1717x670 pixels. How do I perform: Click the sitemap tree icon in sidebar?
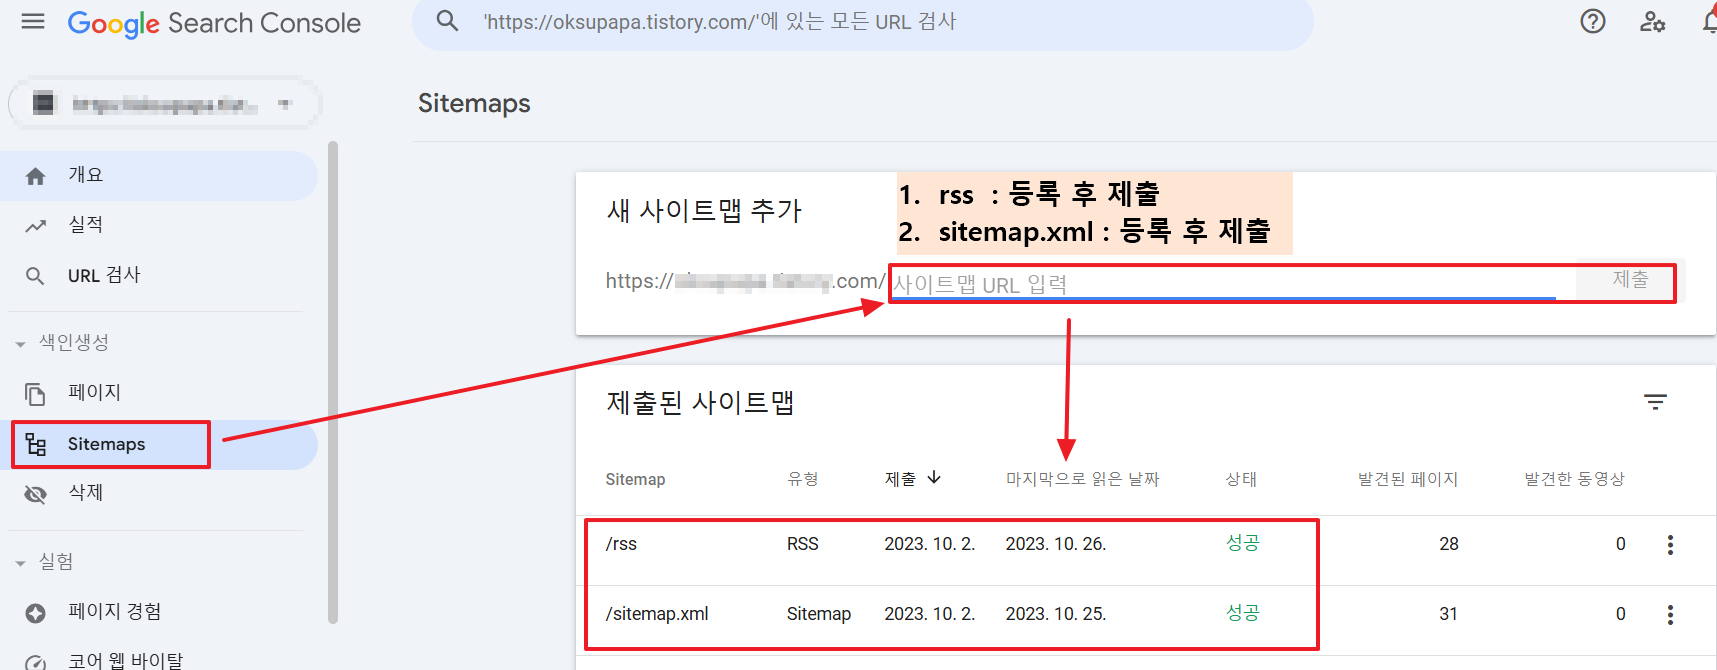point(36,444)
